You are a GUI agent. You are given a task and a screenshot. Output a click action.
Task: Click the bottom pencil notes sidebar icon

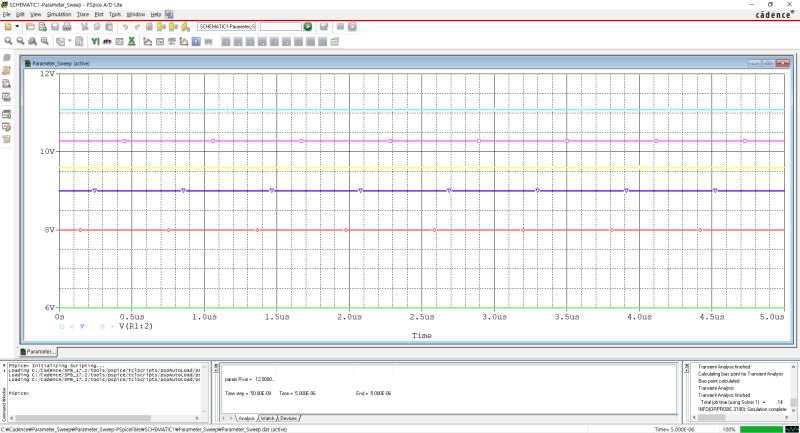click(7, 139)
